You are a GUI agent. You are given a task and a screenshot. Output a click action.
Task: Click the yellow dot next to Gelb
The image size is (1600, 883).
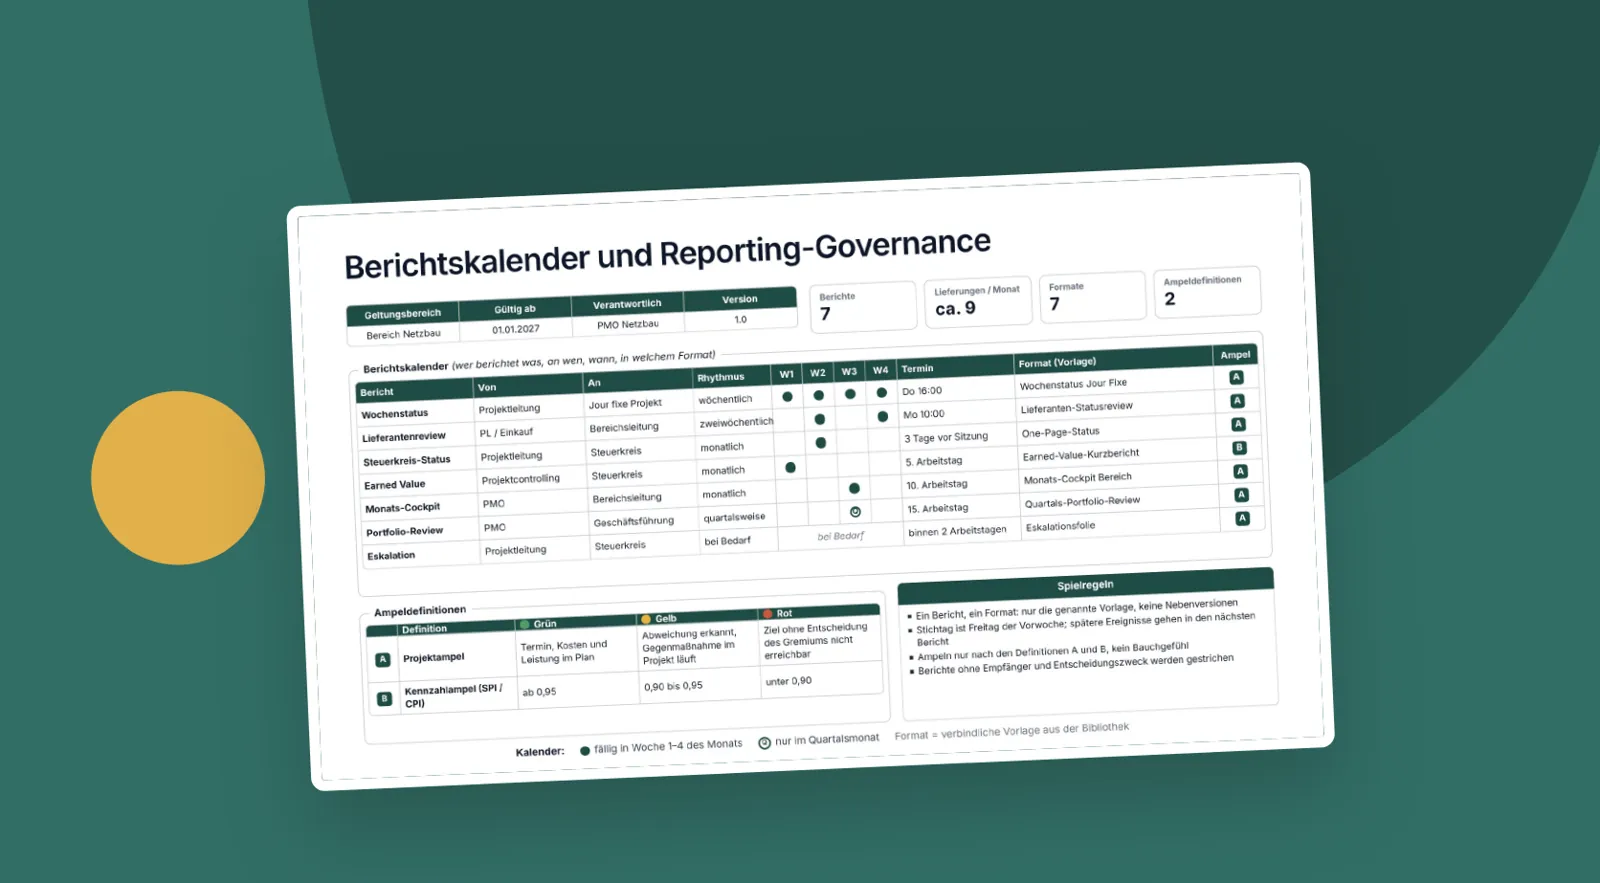[646, 620]
